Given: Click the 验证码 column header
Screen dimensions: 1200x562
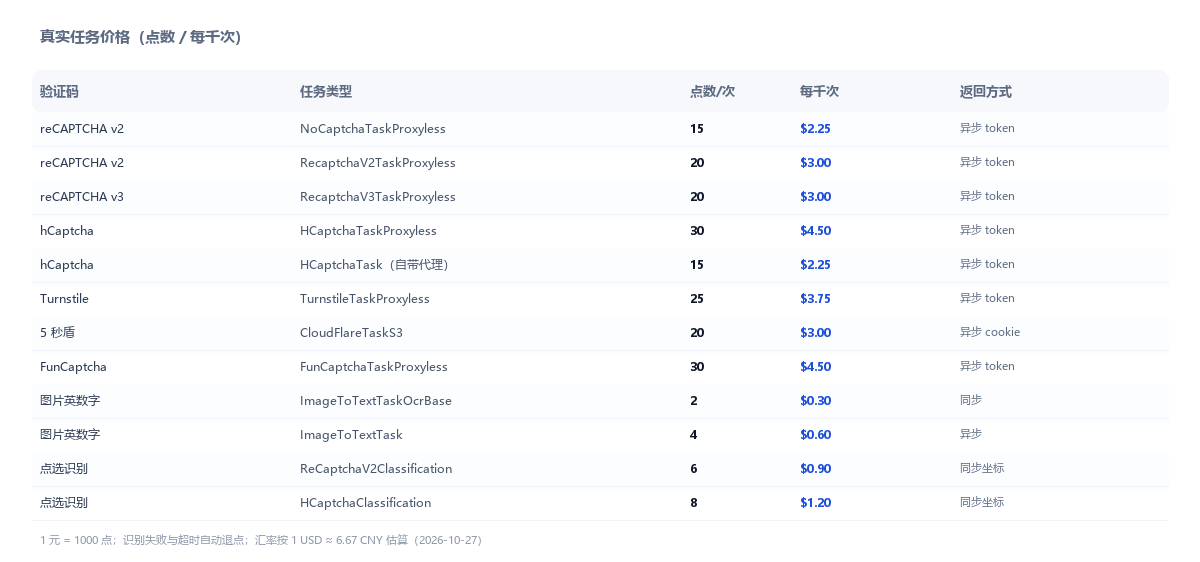Looking at the screenshot, I should [59, 91].
